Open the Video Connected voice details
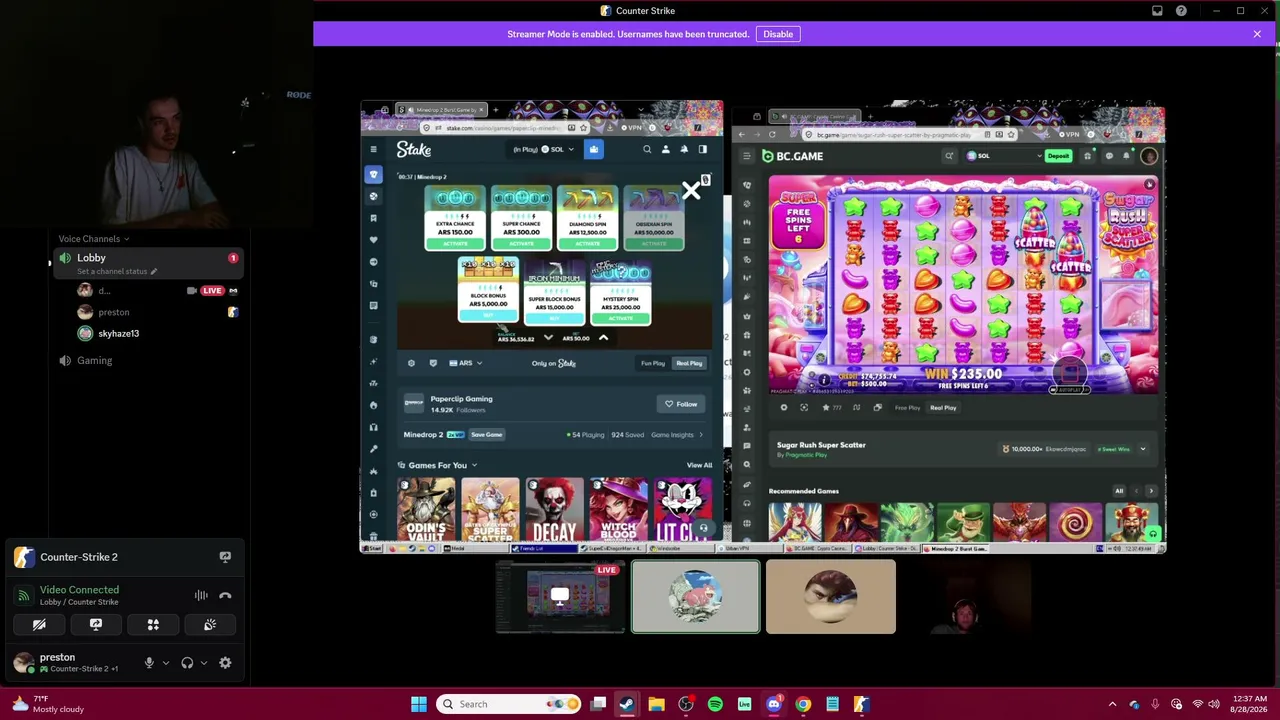The height and width of the screenshot is (720, 1280). coord(79,590)
